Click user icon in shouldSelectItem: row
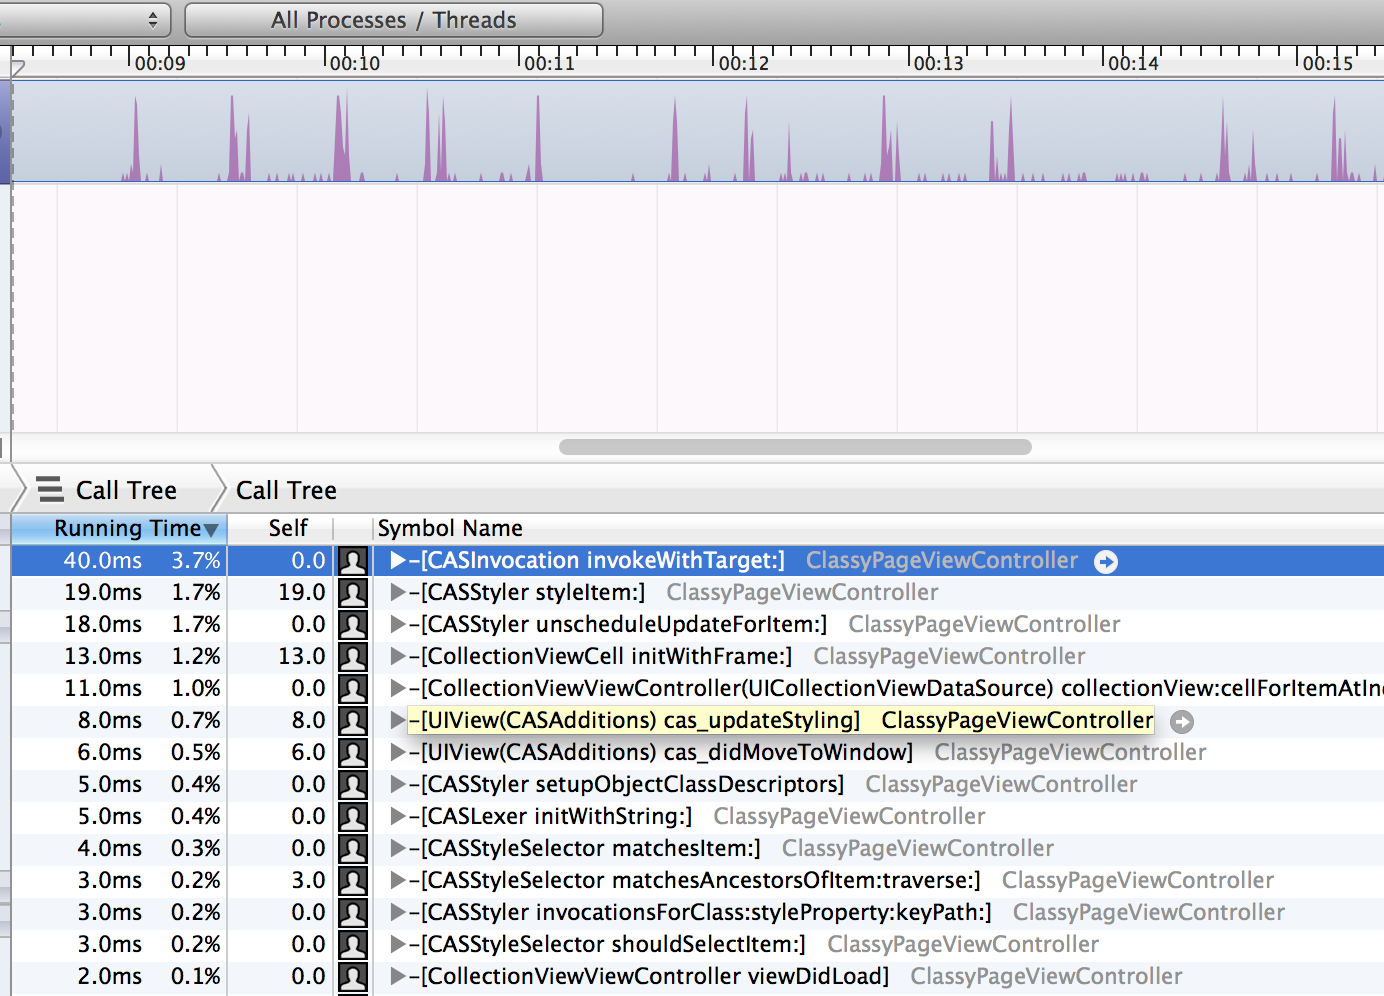Viewport: 1384px width, 996px height. (353, 945)
